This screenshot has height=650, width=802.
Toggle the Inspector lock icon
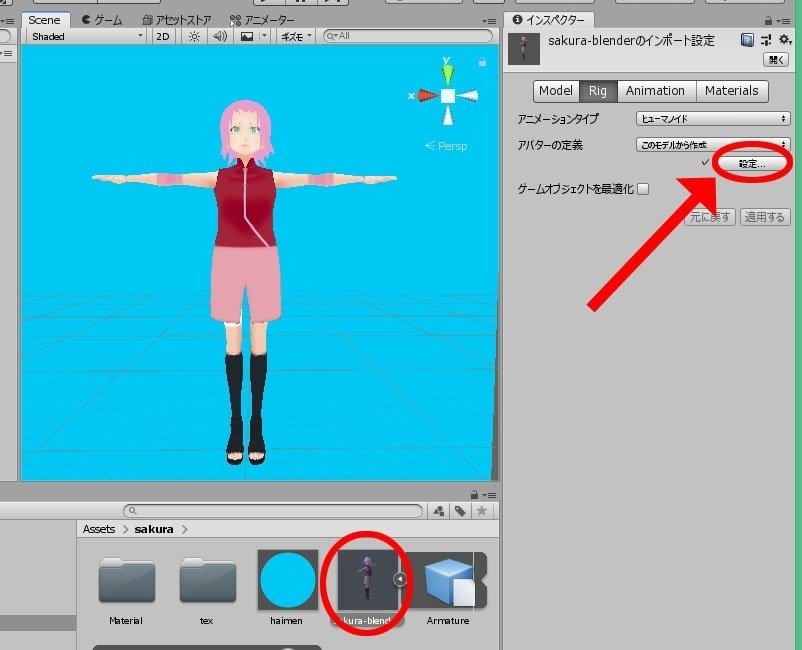pyautogui.click(x=768, y=20)
